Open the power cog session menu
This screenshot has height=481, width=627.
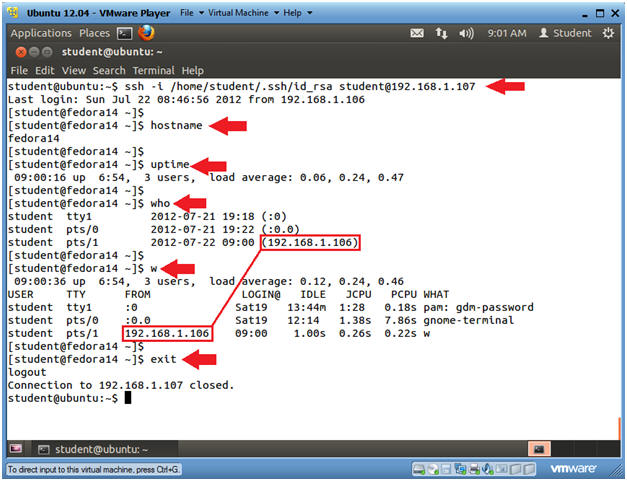(x=608, y=33)
